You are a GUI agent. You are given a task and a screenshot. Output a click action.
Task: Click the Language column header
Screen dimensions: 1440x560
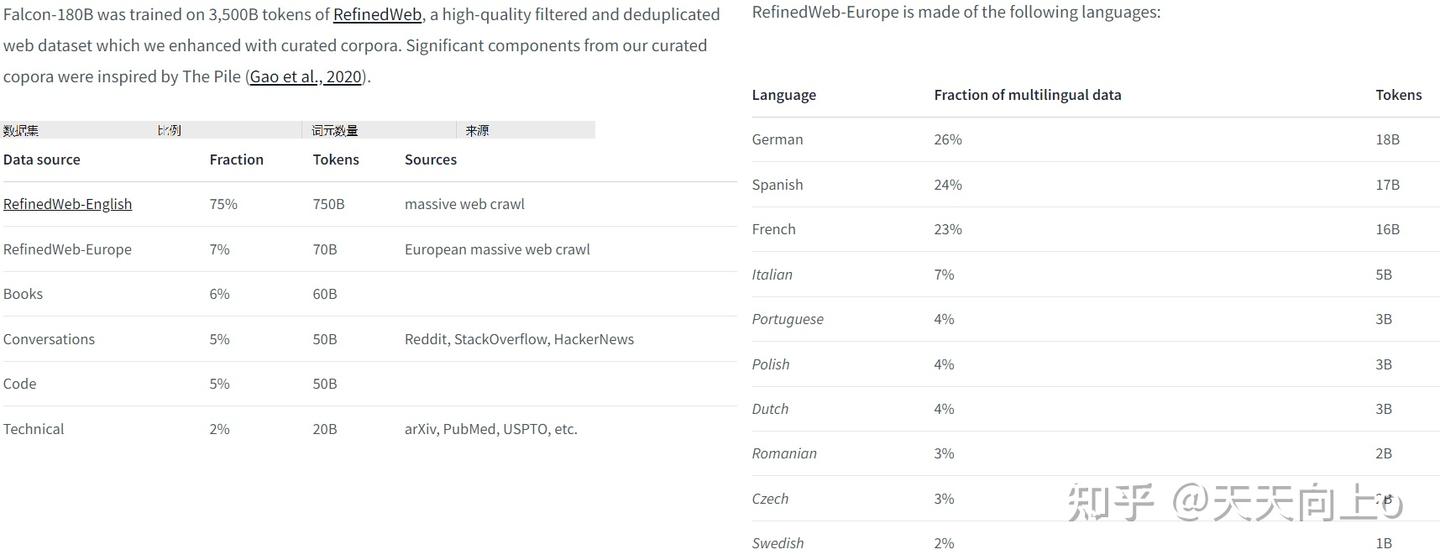coord(784,95)
